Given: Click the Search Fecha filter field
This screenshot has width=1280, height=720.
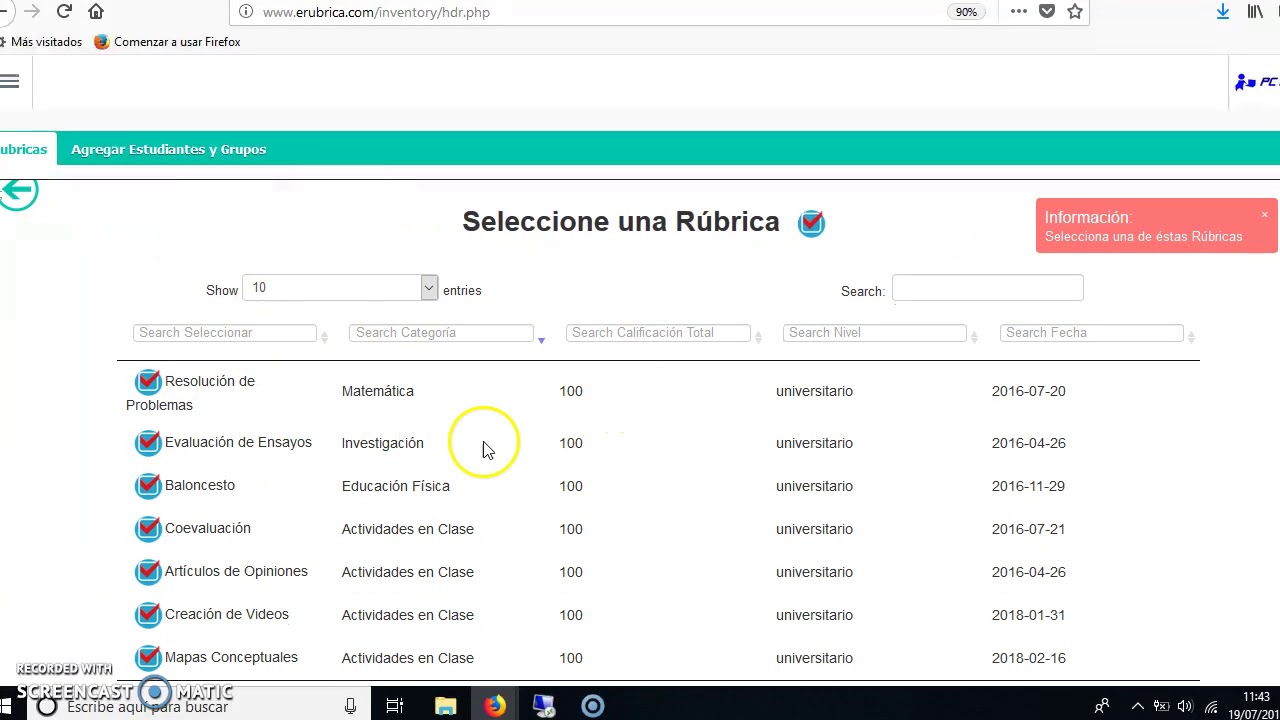Looking at the screenshot, I should tap(1091, 332).
